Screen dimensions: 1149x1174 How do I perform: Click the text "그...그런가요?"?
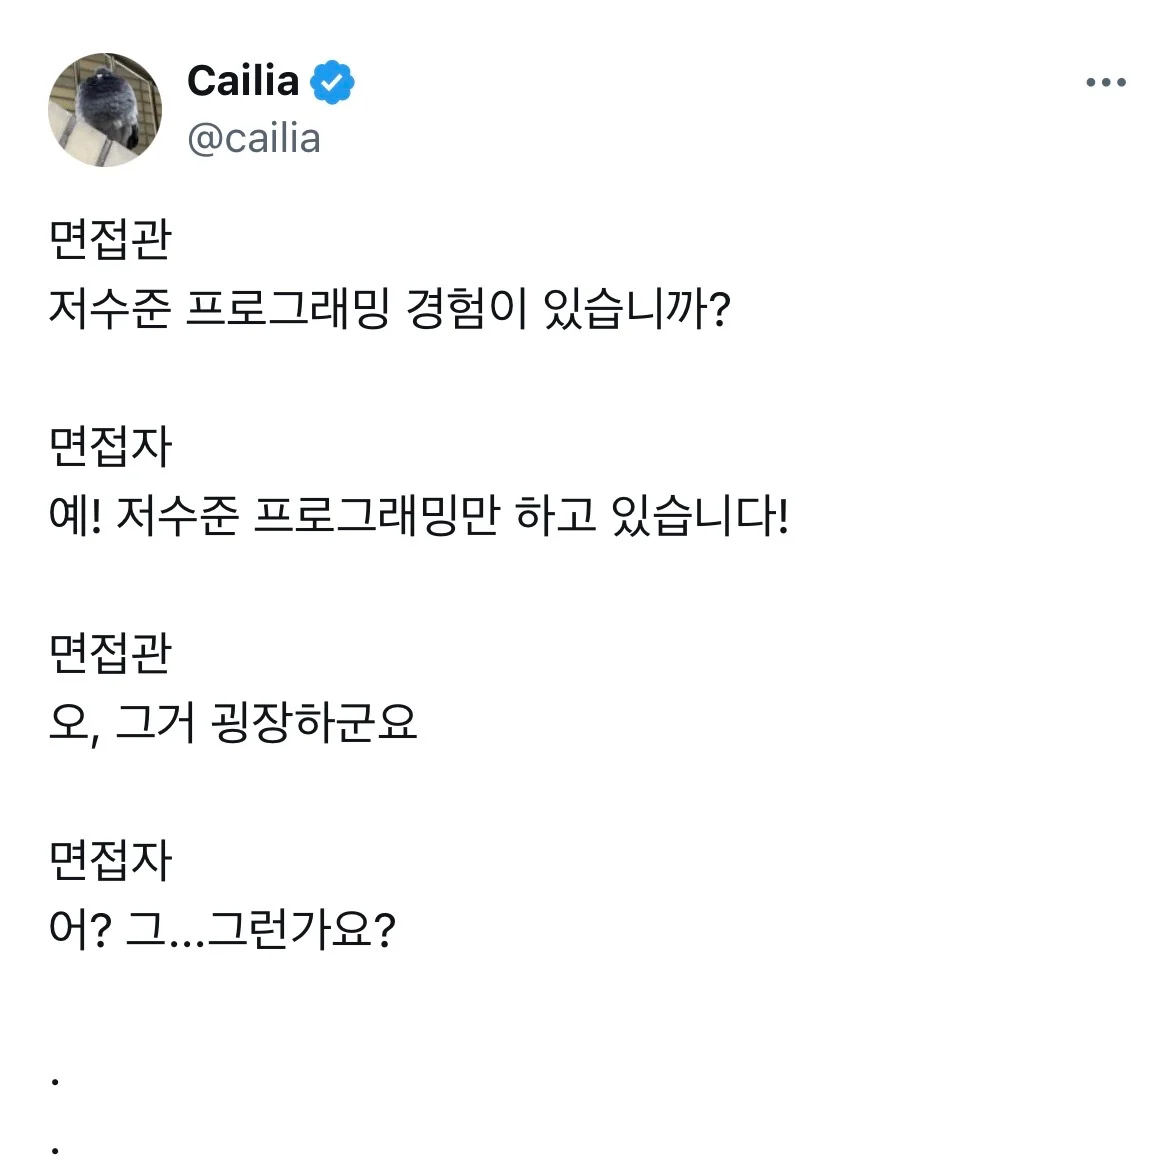coord(261,930)
